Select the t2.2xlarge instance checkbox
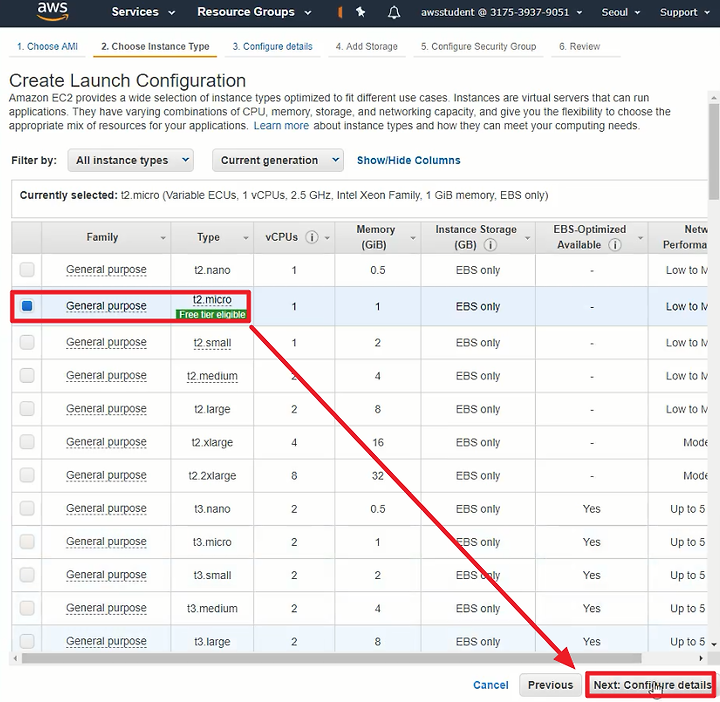720x702 pixels. (27, 475)
